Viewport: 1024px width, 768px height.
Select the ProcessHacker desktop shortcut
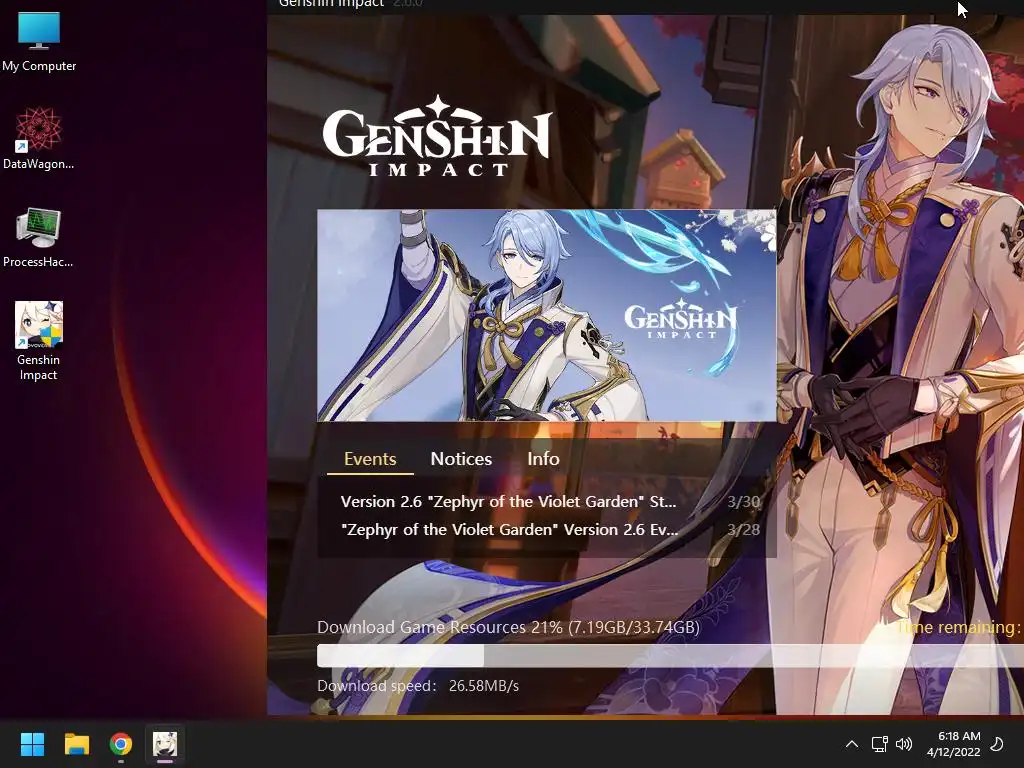[39, 237]
